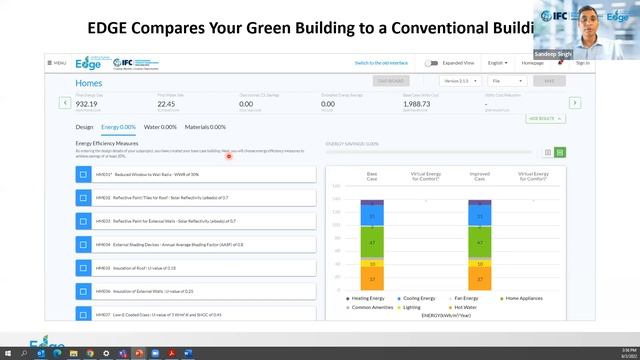This screenshot has height=360, width=640.
Task: Select the green bar chart view icon
Action: point(560,152)
